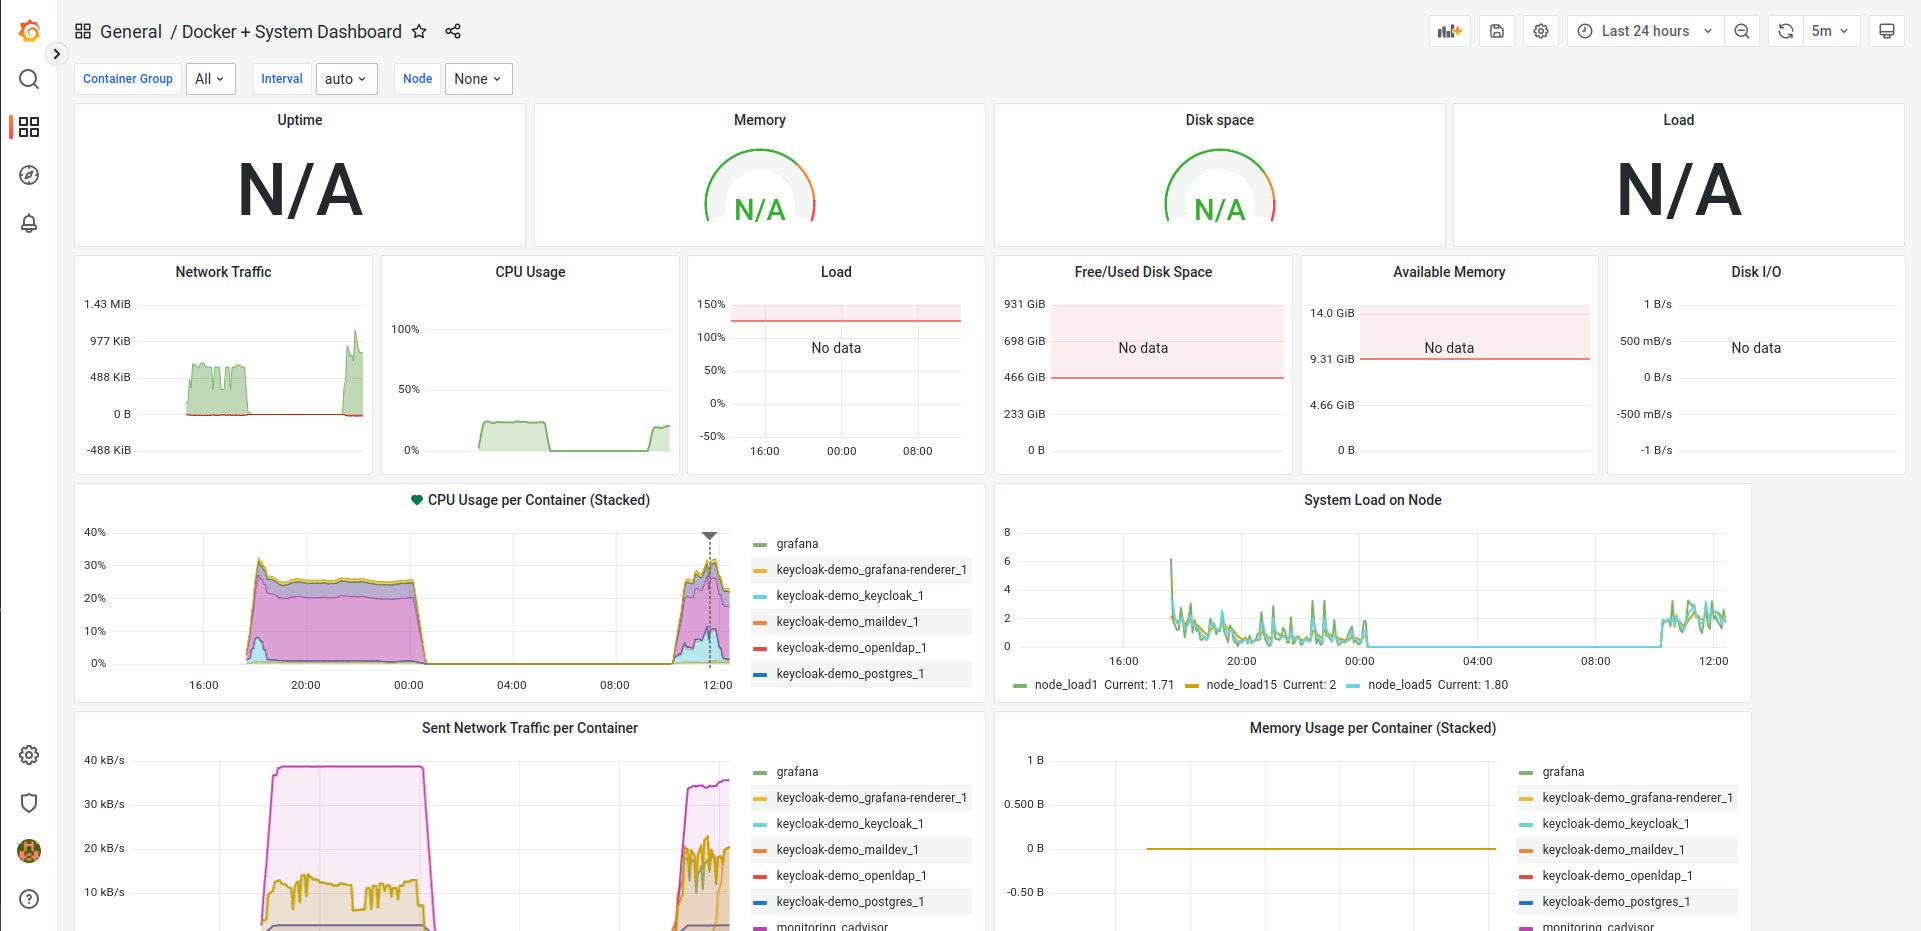
Task: Open dashboard settings gear in the toolbar
Action: tap(1541, 31)
